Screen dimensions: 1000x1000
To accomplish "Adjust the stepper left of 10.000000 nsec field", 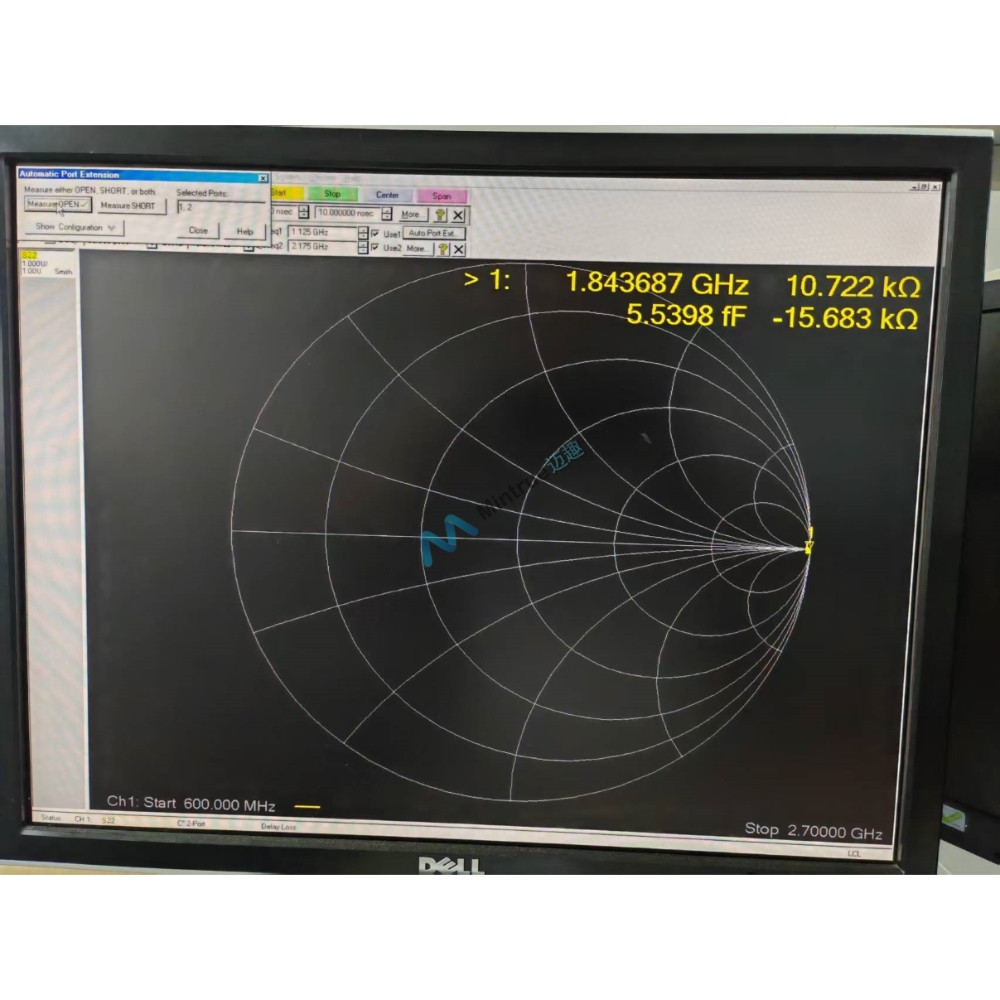I will (x=304, y=212).
